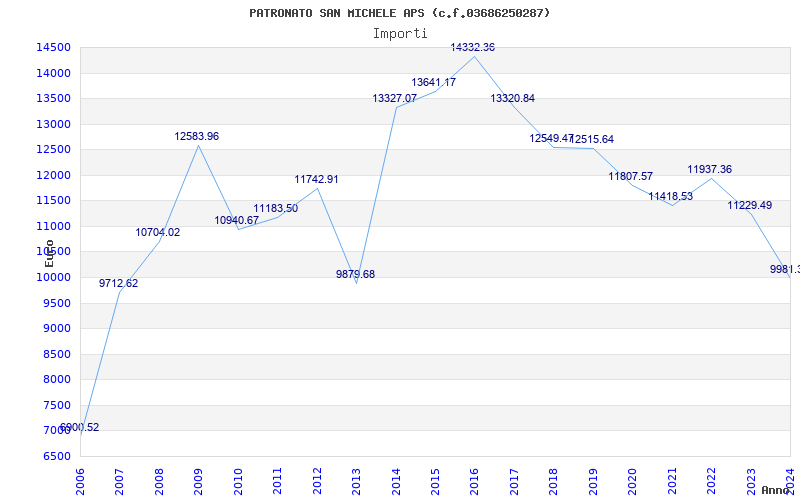Click the 12500 y-axis tick label
The height and width of the screenshot is (500, 800).
53,149
